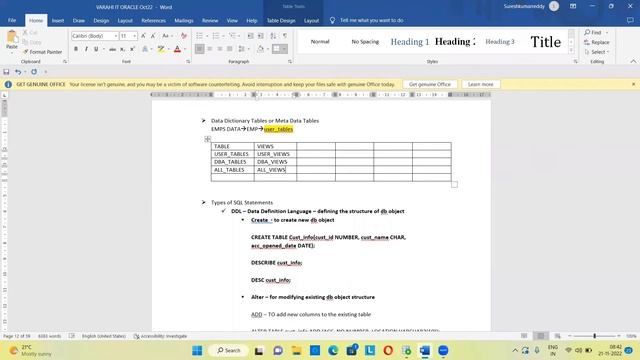Image resolution: width=640 pixels, height=360 pixels.
Task: Open Font dialog launcher
Action: click(188, 62)
